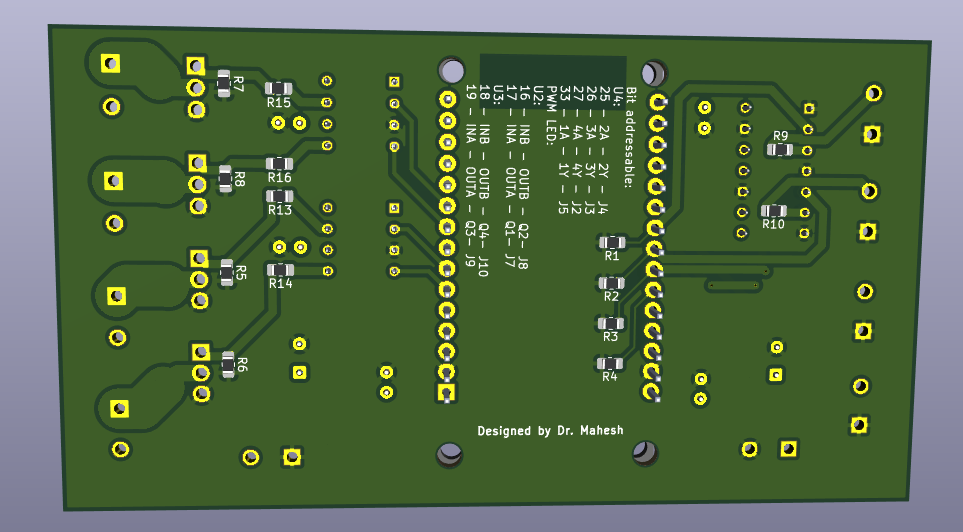Select the R9 resistor

tap(779, 149)
